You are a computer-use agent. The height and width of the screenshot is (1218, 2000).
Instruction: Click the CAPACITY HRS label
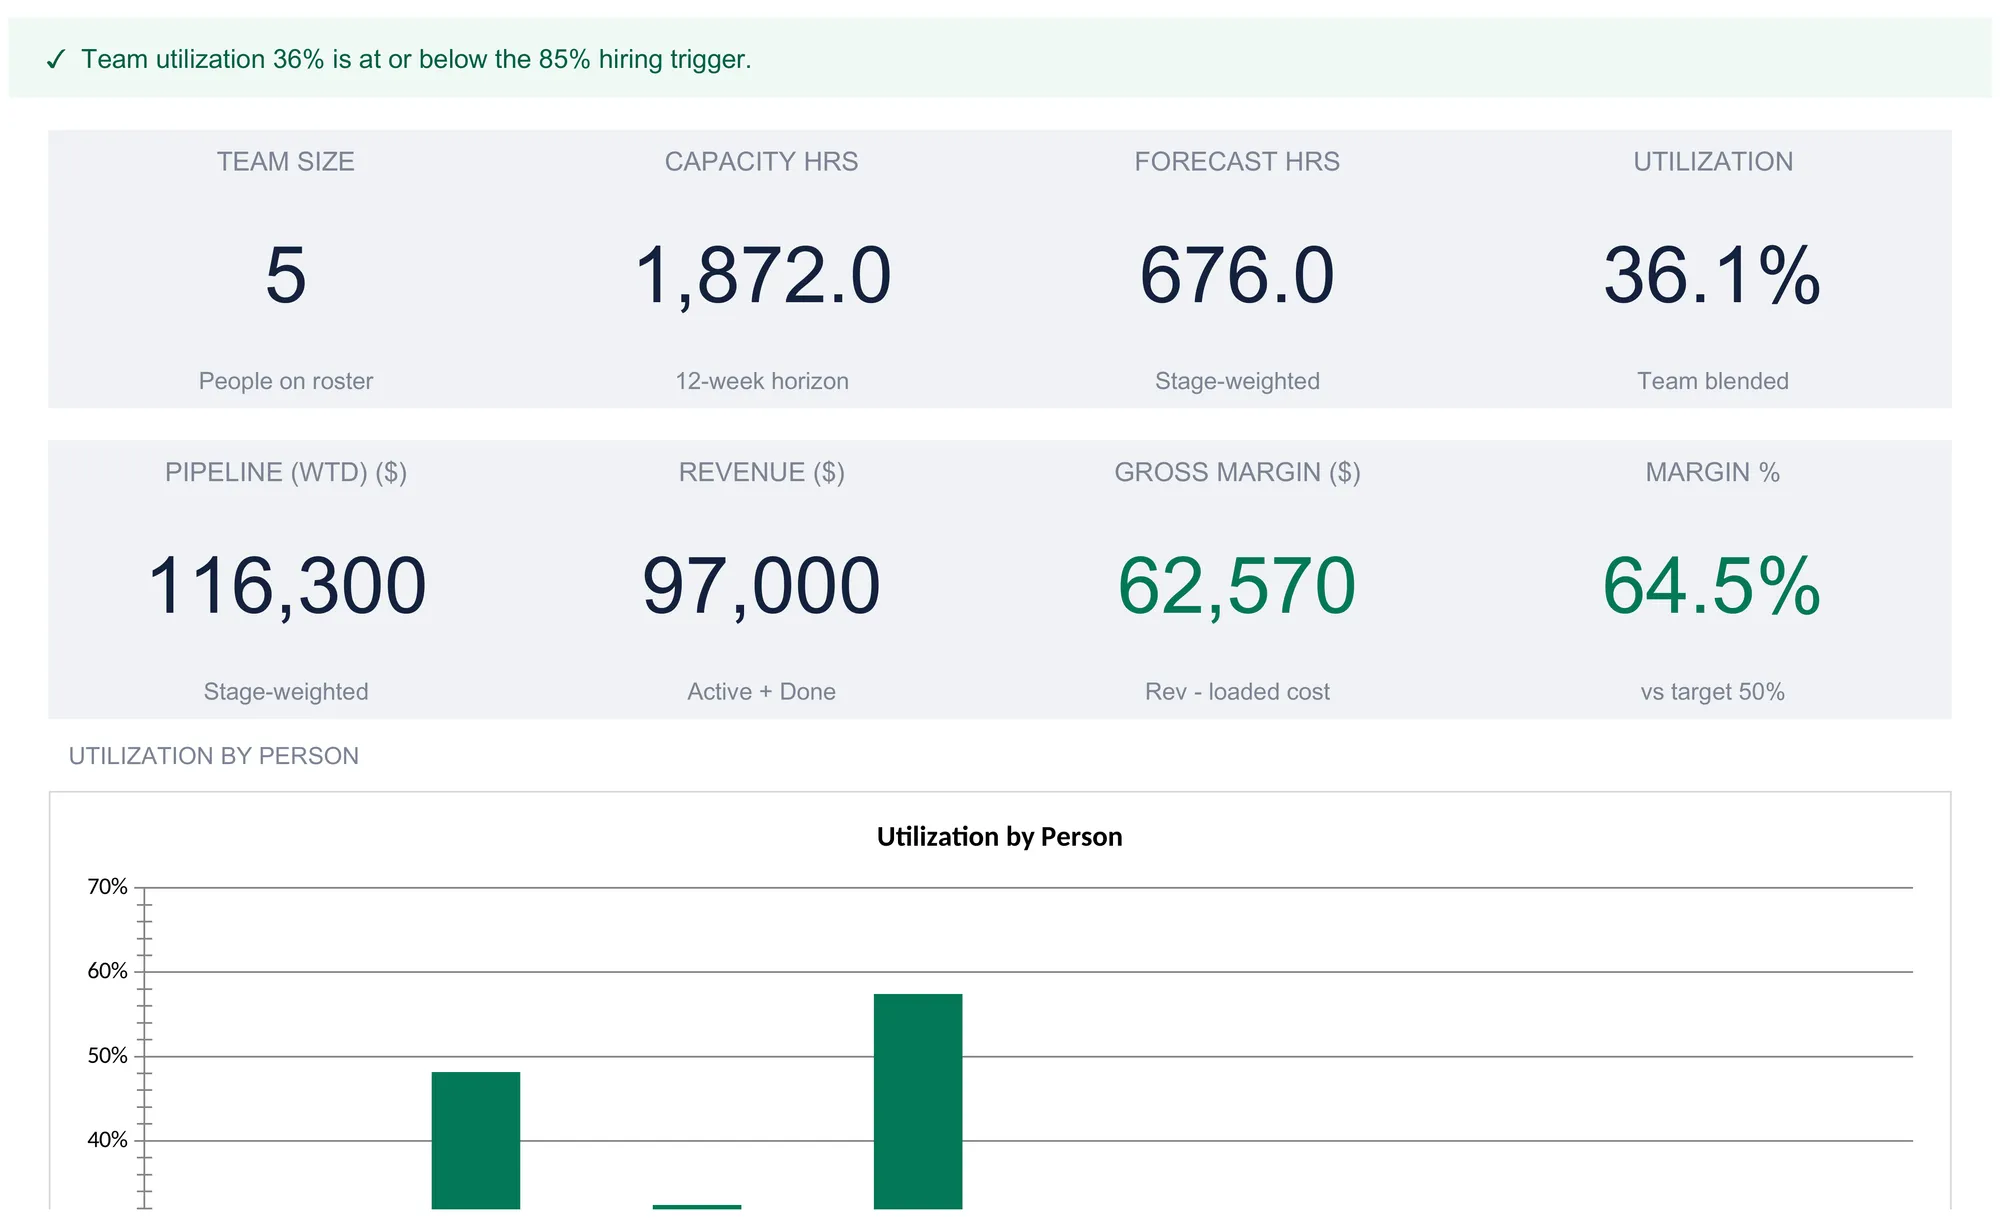click(761, 162)
